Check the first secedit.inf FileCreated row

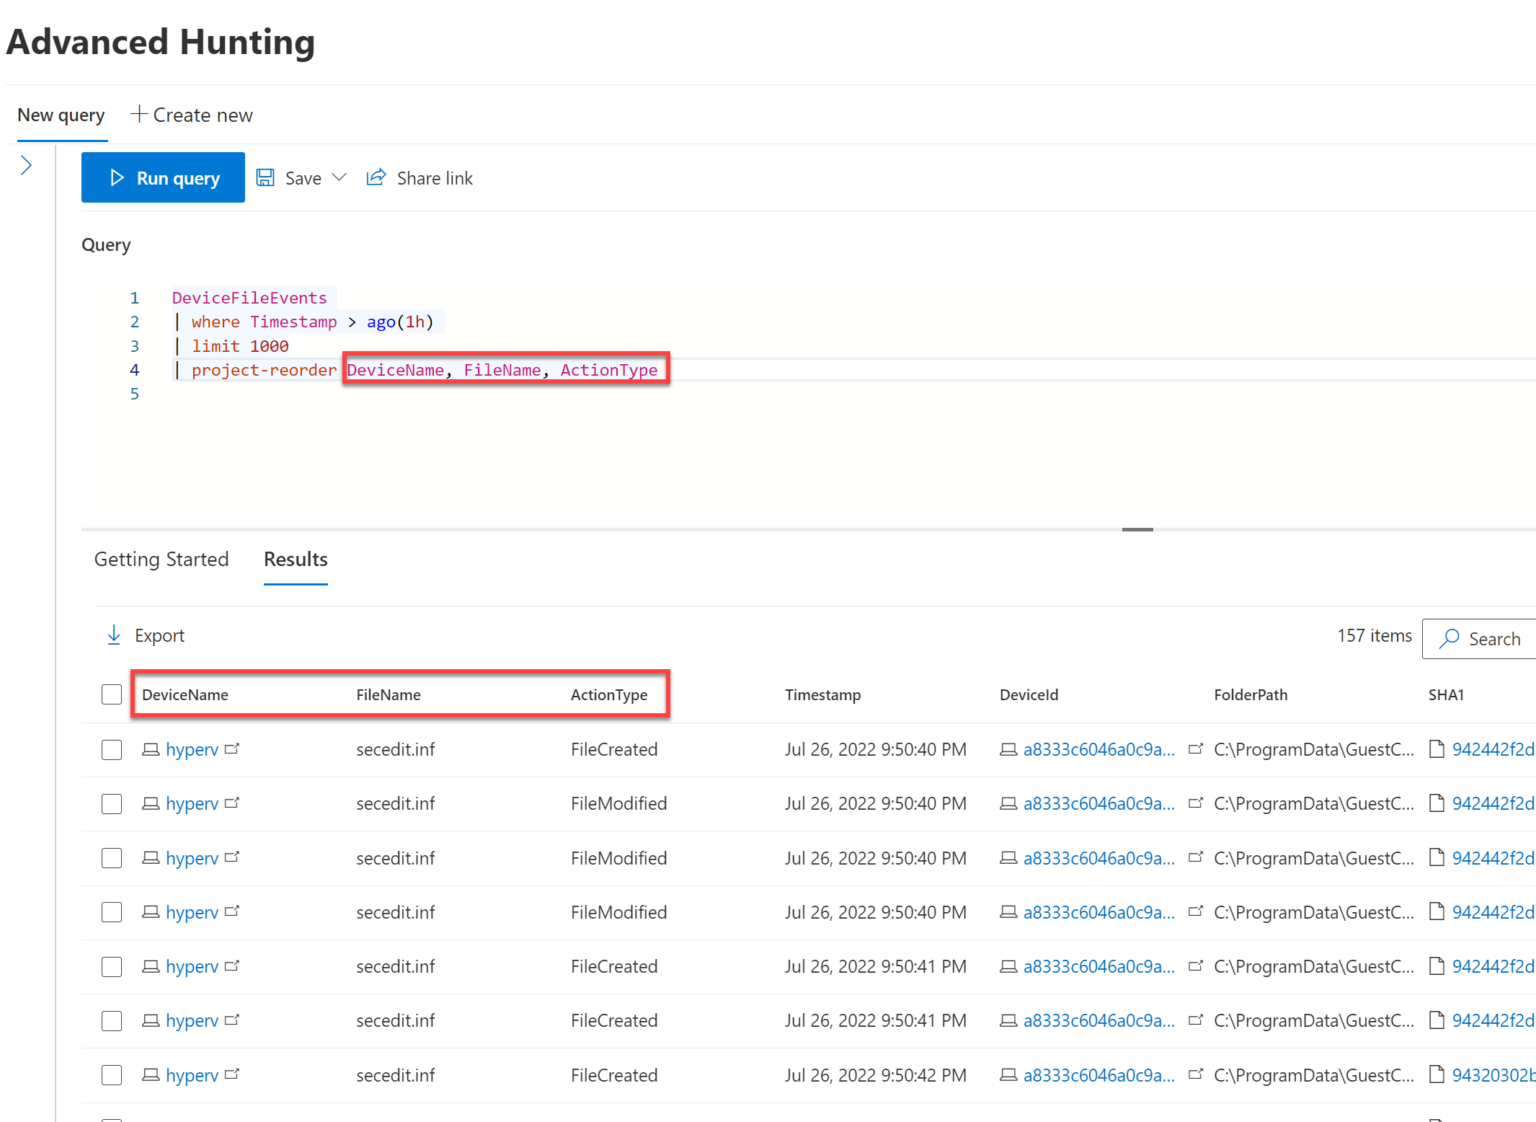pyautogui.click(x=112, y=750)
